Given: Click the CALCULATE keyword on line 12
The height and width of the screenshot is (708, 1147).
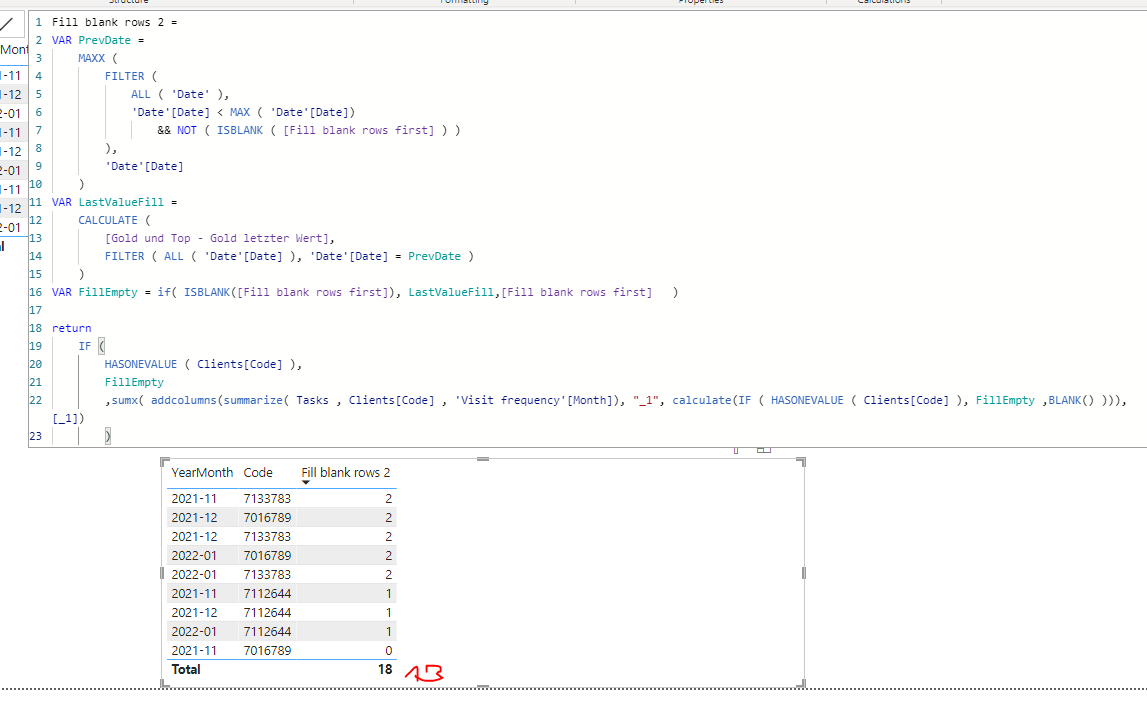Looking at the screenshot, I should coord(108,220).
